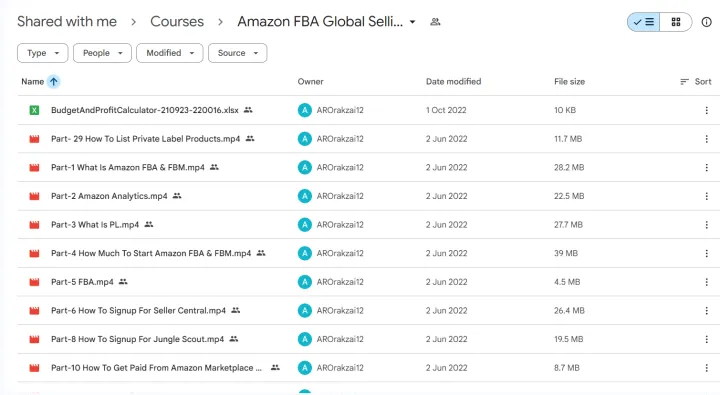Image resolution: width=720 pixels, height=395 pixels.
Task: Select Part-8 How To Signup For Jungle Scout.mp4
Action: 137,339
